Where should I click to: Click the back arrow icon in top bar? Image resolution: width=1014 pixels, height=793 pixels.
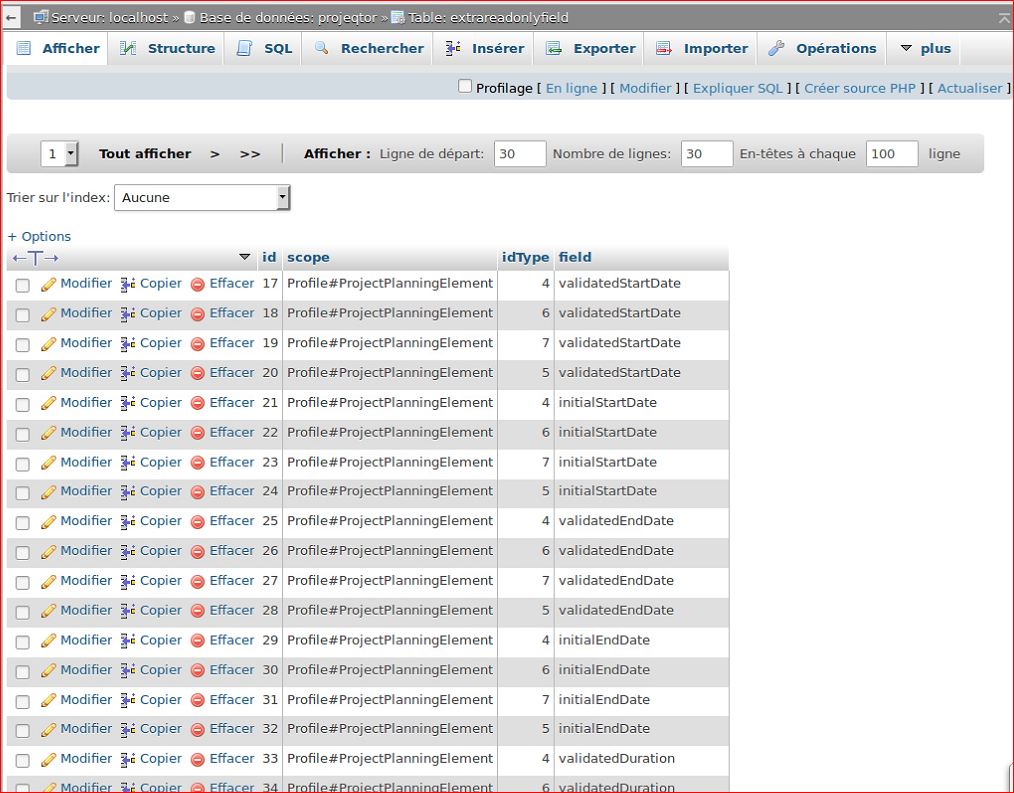point(12,17)
